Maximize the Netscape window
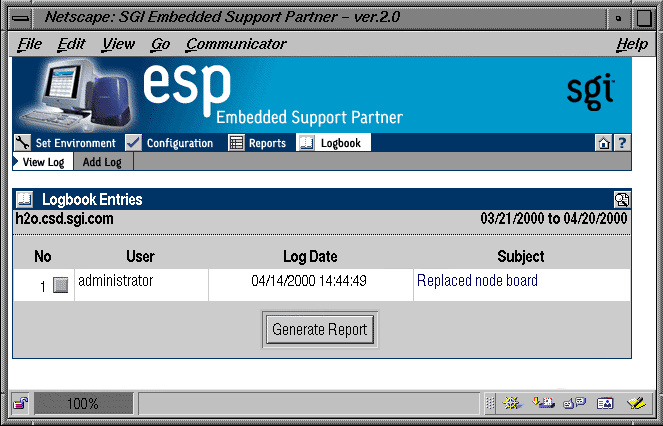 tap(644, 18)
